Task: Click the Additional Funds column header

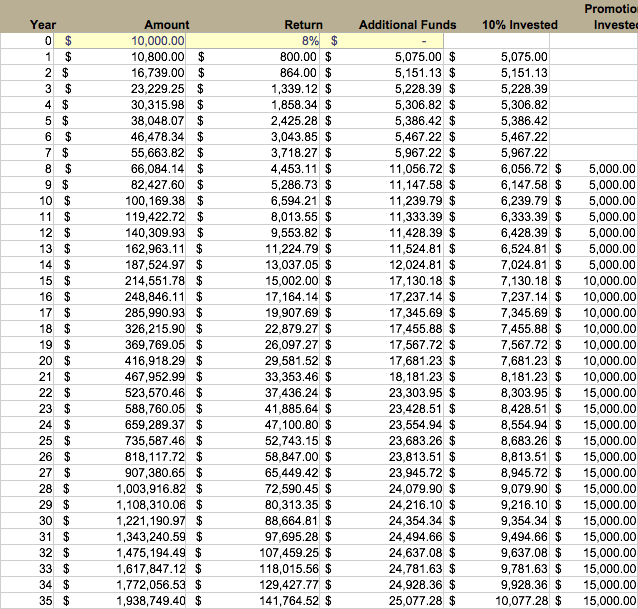Action: pyautogui.click(x=407, y=25)
